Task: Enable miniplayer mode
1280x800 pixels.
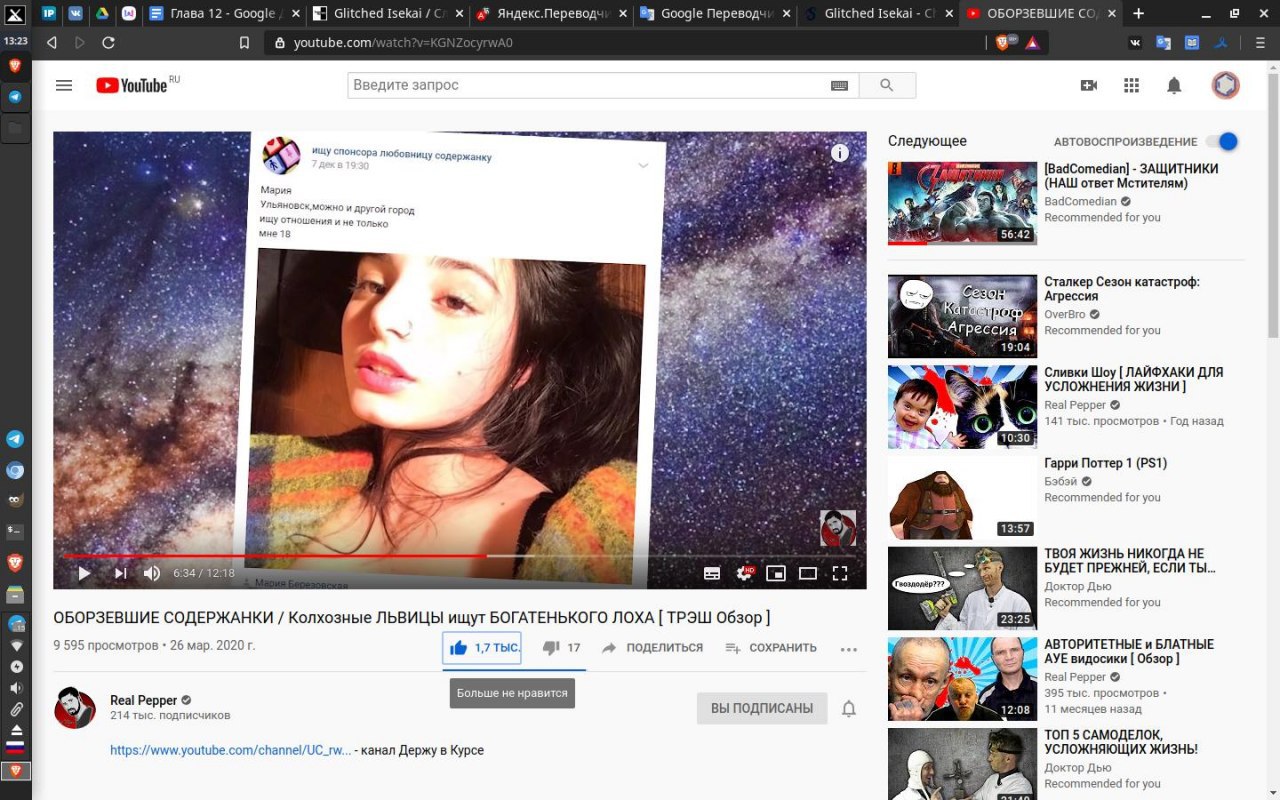Action: [x=776, y=573]
